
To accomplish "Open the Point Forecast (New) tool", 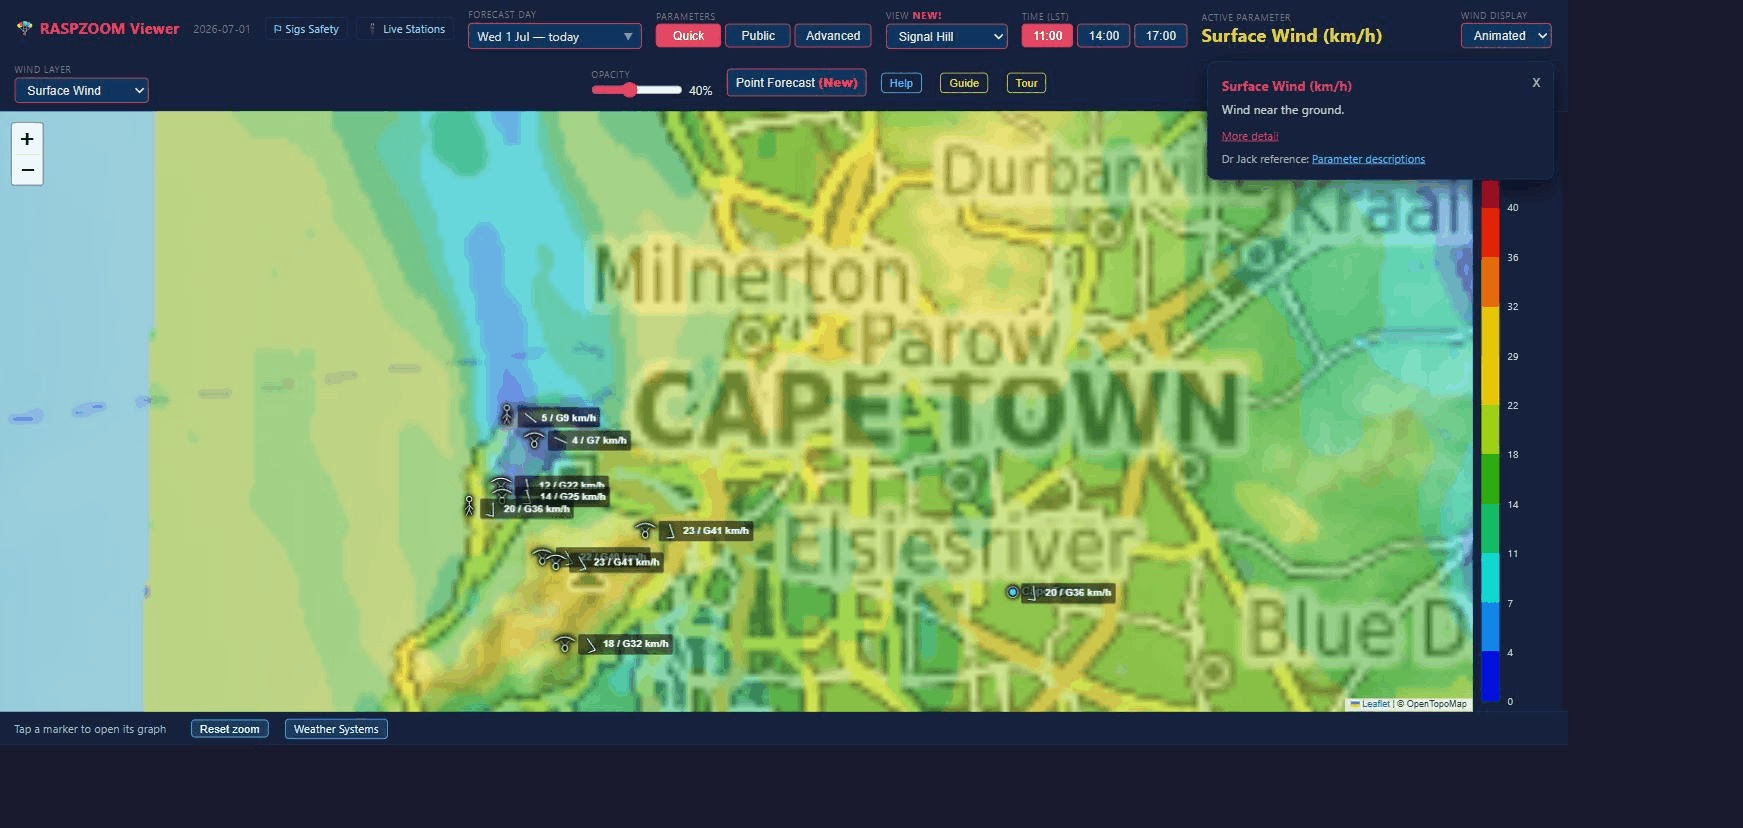I will click(796, 83).
